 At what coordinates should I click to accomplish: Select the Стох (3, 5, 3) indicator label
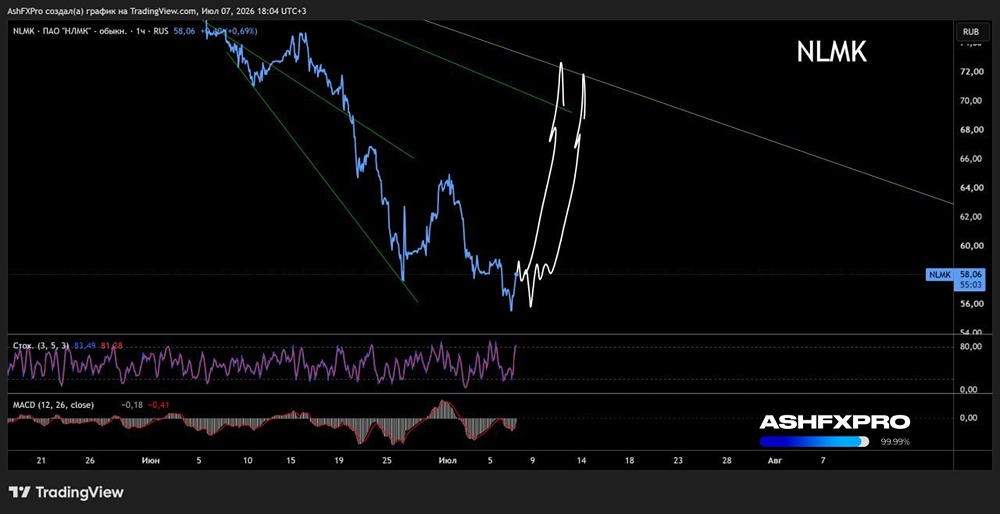click(41, 346)
